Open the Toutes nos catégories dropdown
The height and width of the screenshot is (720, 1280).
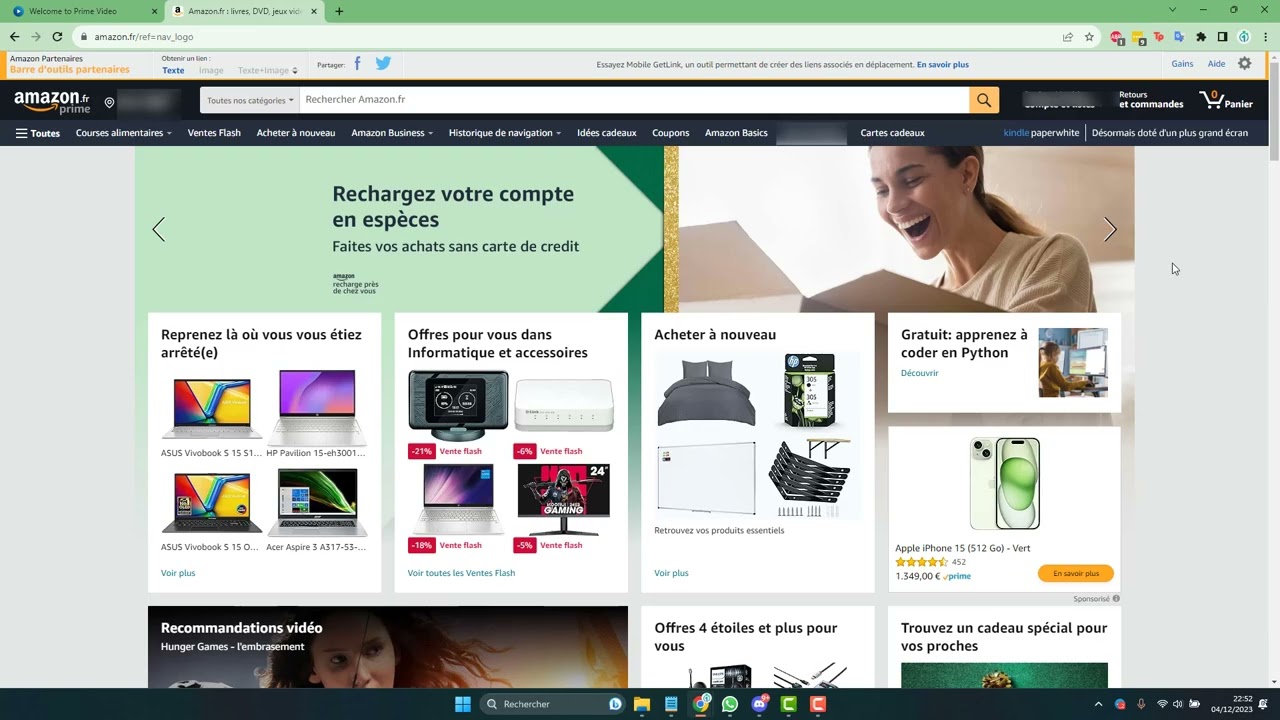(250, 100)
